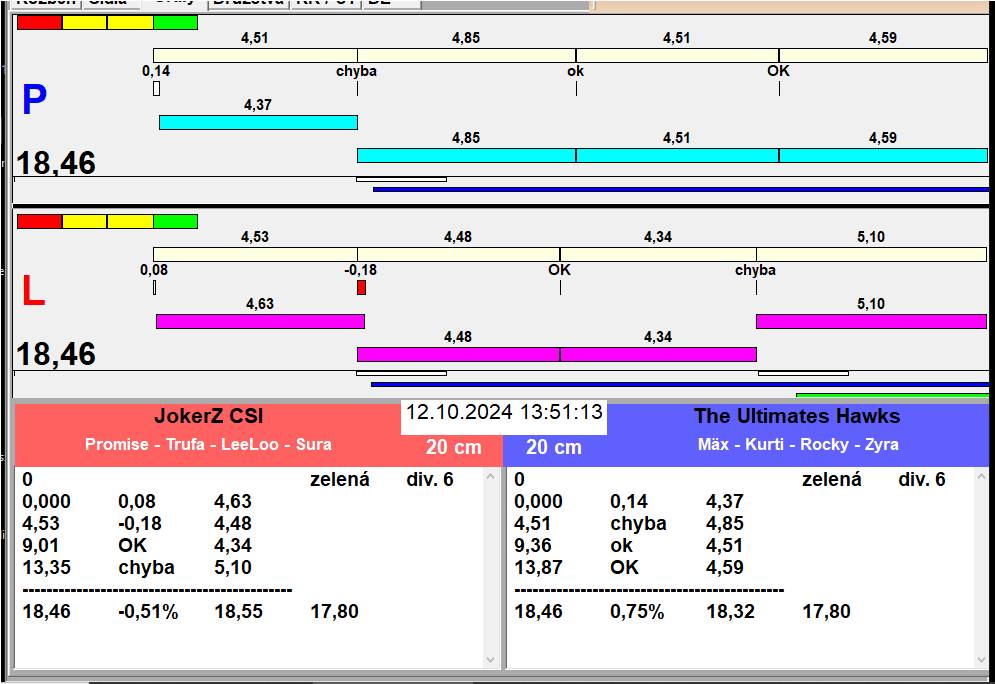Click the -0,51% value in JokerZ results
The image size is (995, 684).
click(148, 612)
